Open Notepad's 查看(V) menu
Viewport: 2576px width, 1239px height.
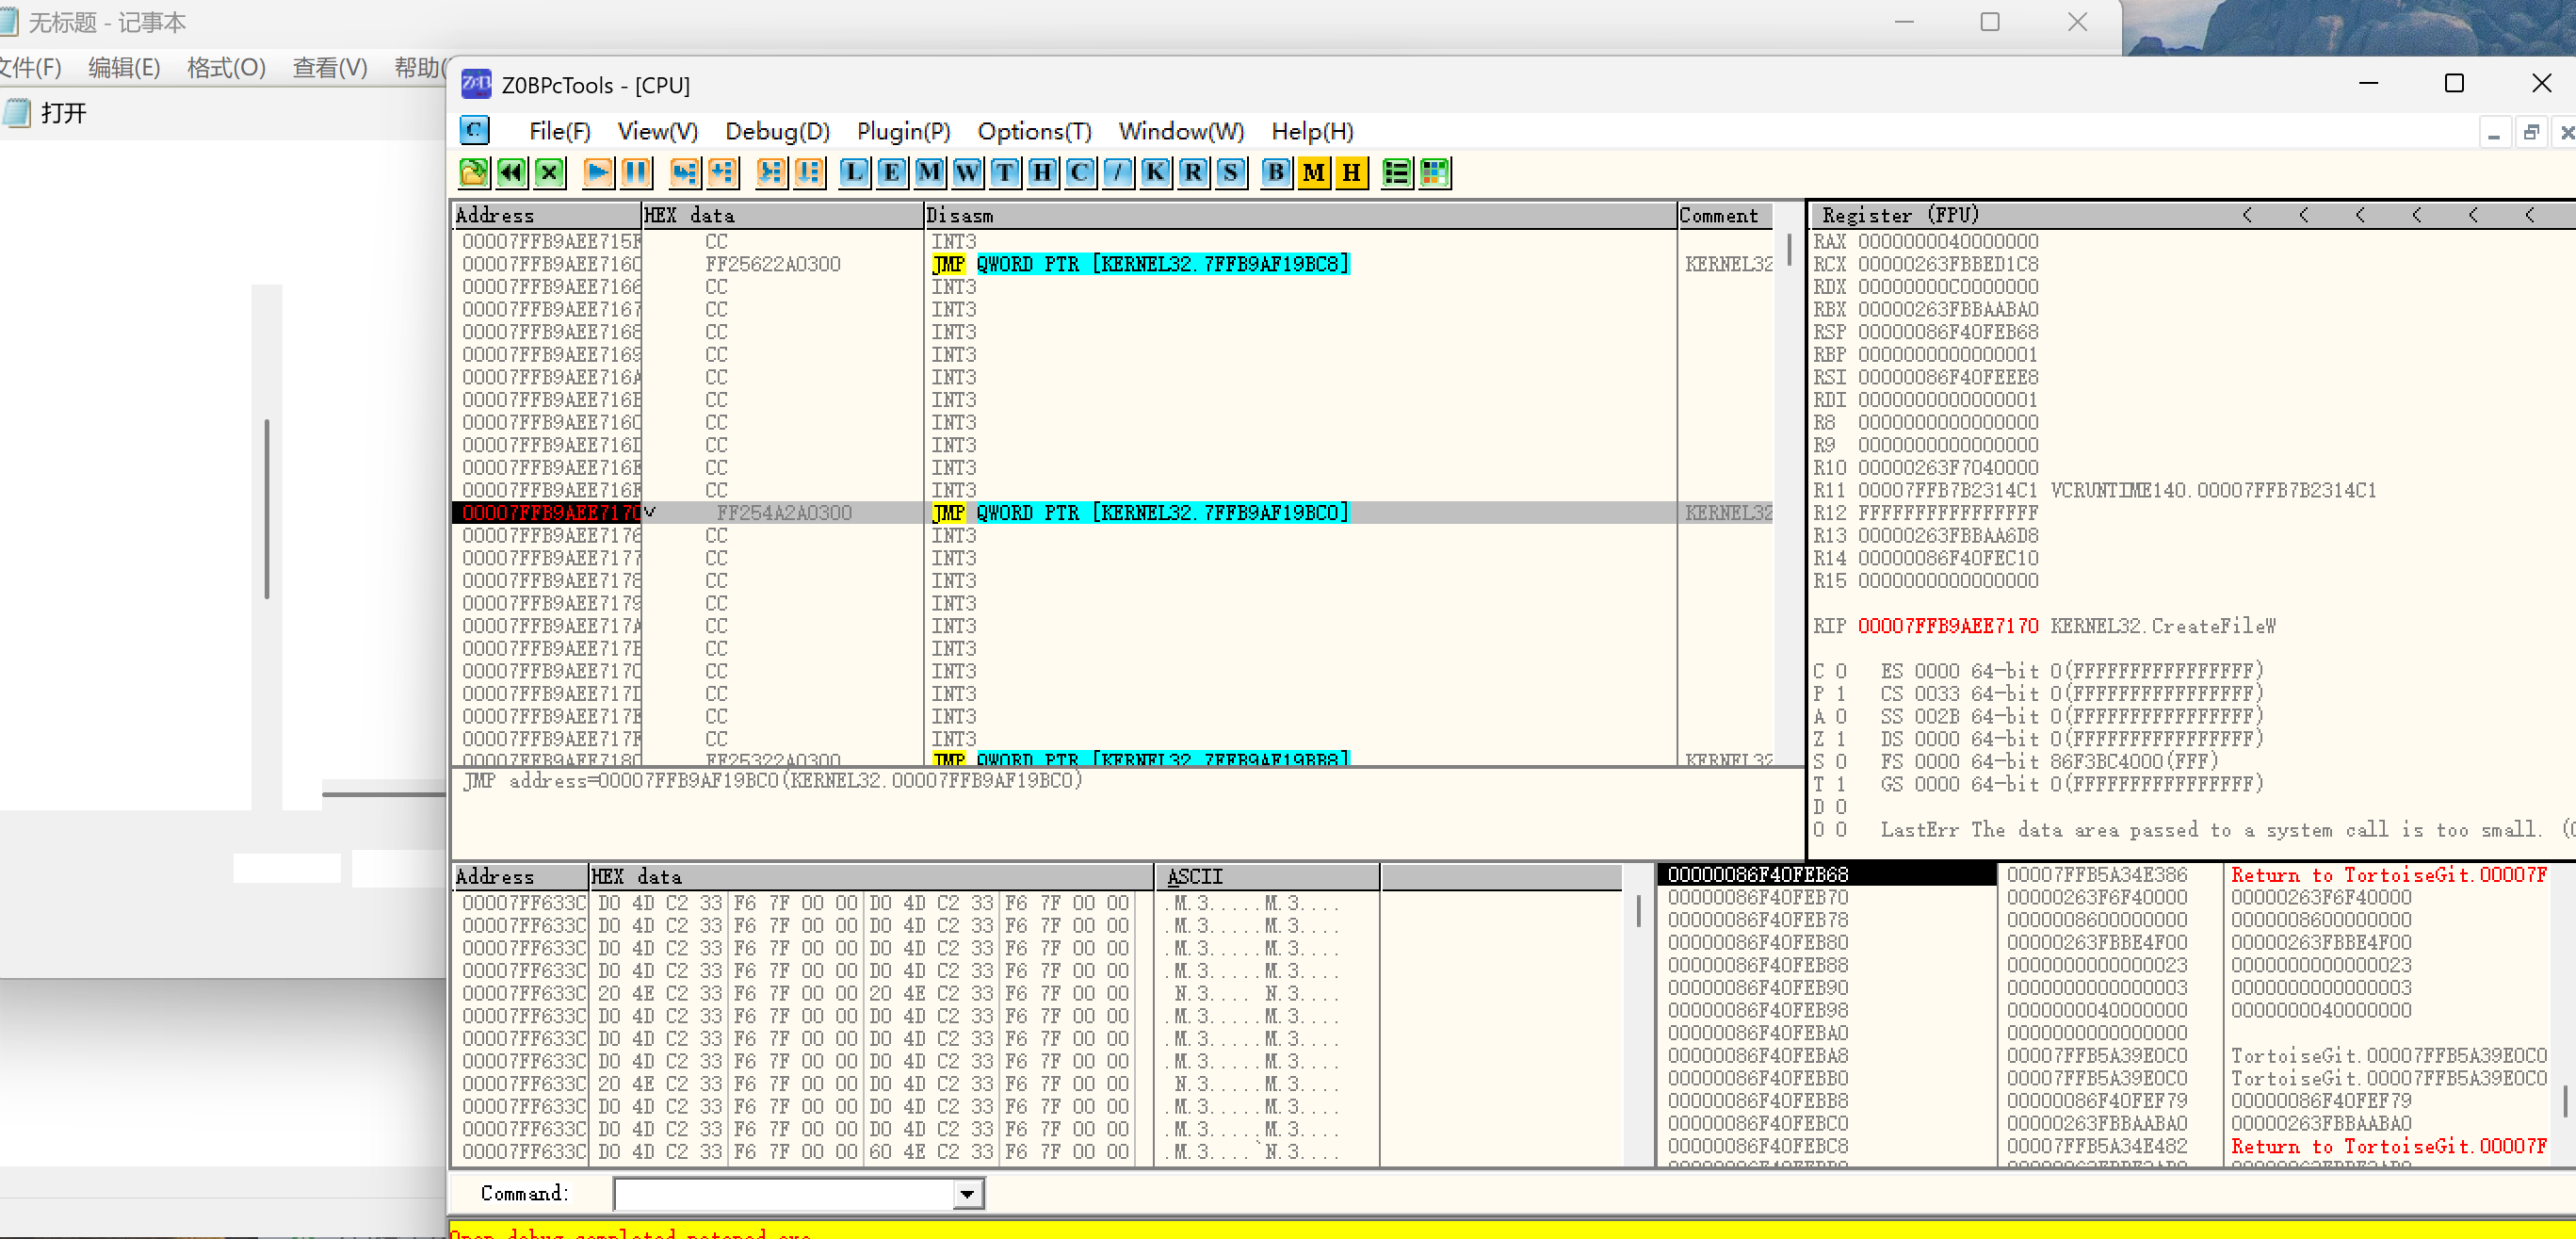(330, 67)
